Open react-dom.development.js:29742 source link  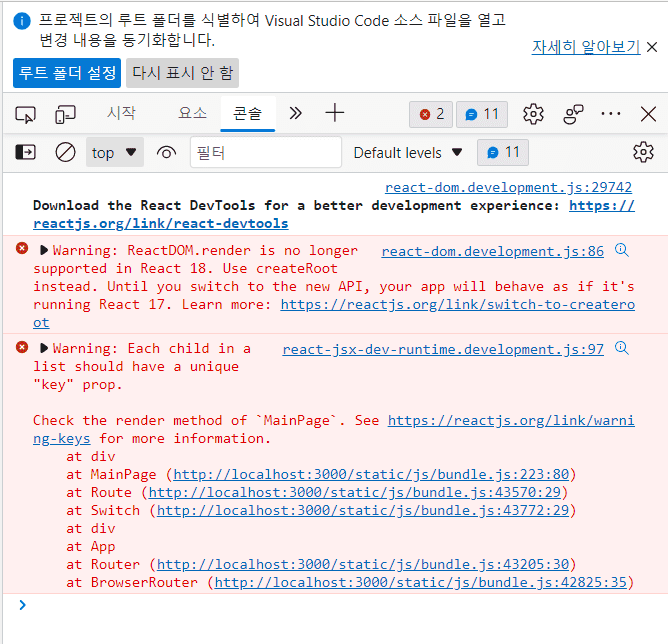[x=508, y=187]
